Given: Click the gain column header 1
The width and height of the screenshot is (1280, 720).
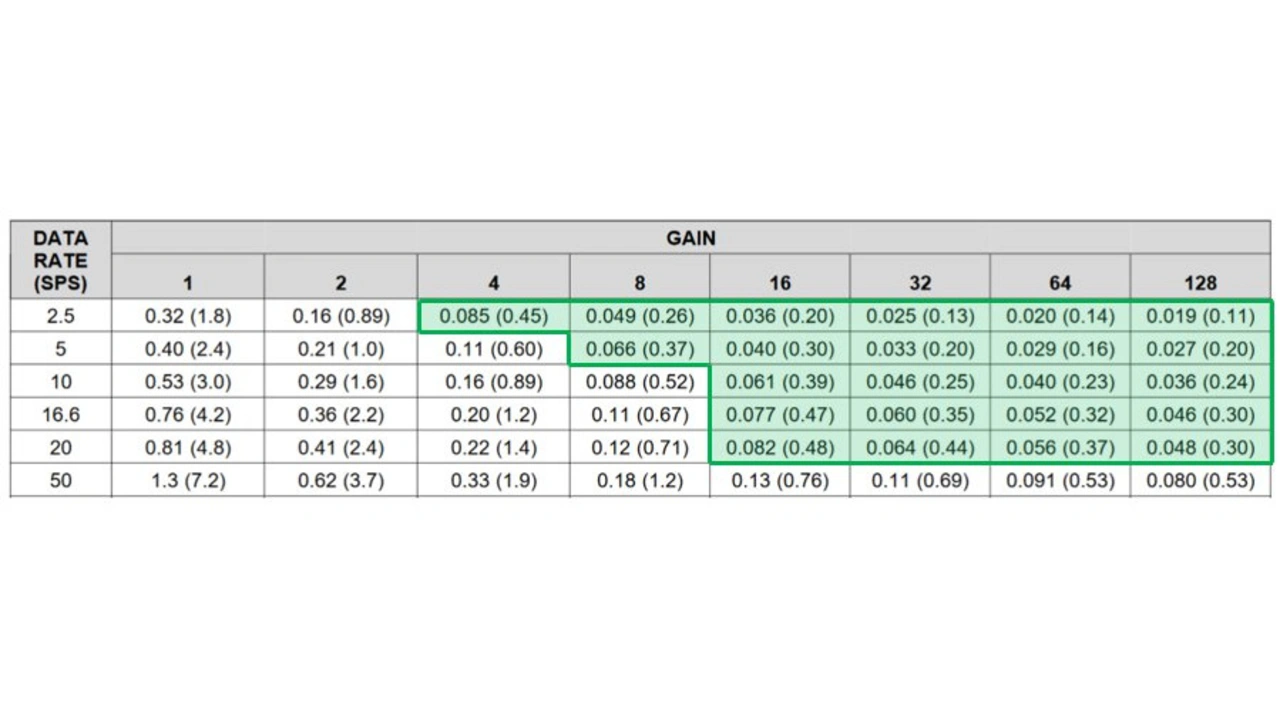Looking at the screenshot, I should click(x=188, y=283).
